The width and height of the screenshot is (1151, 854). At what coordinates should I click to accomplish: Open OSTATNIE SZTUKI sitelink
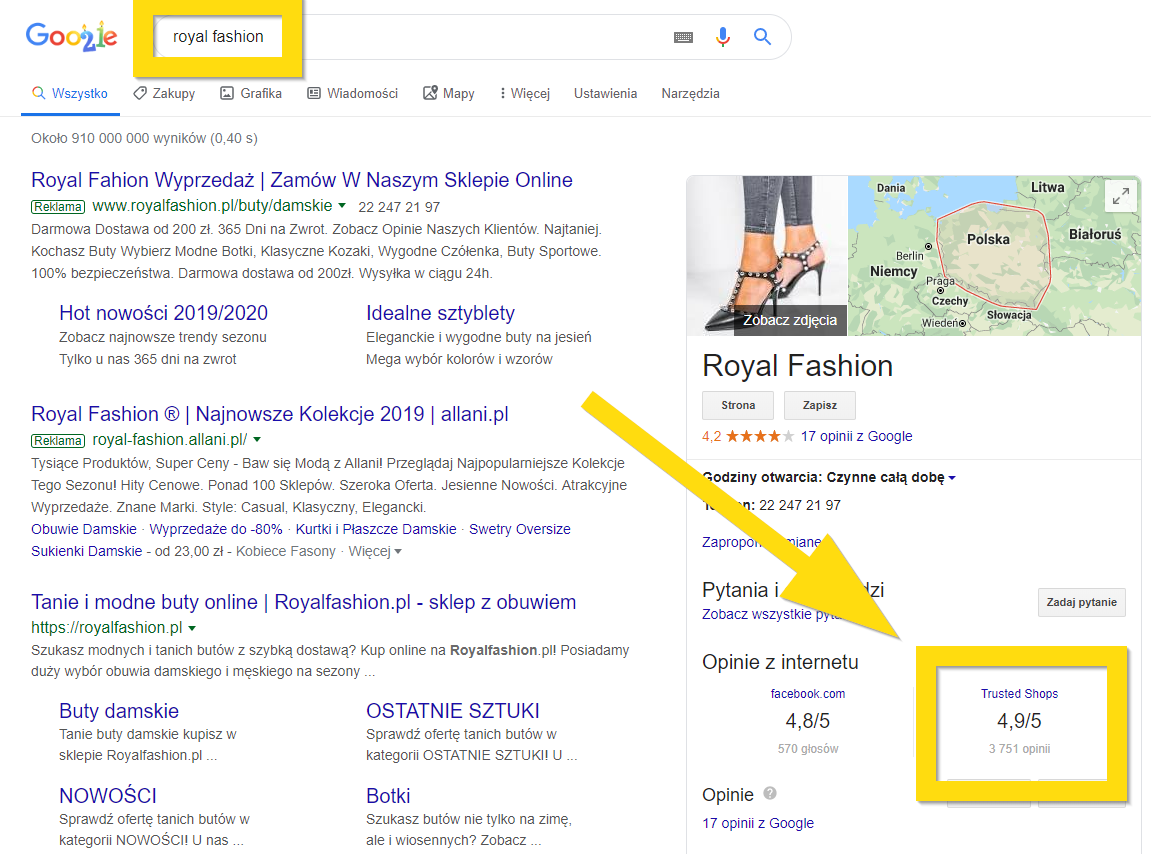453,711
